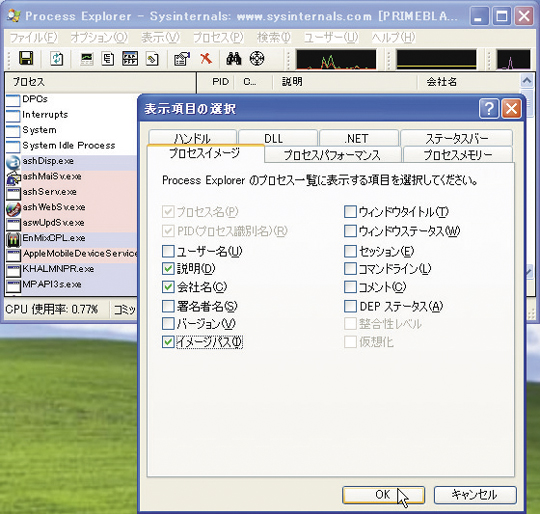540x514 pixels.
Task: Select the aswUpdSv.exe process row
Action: [x=72, y=223]
